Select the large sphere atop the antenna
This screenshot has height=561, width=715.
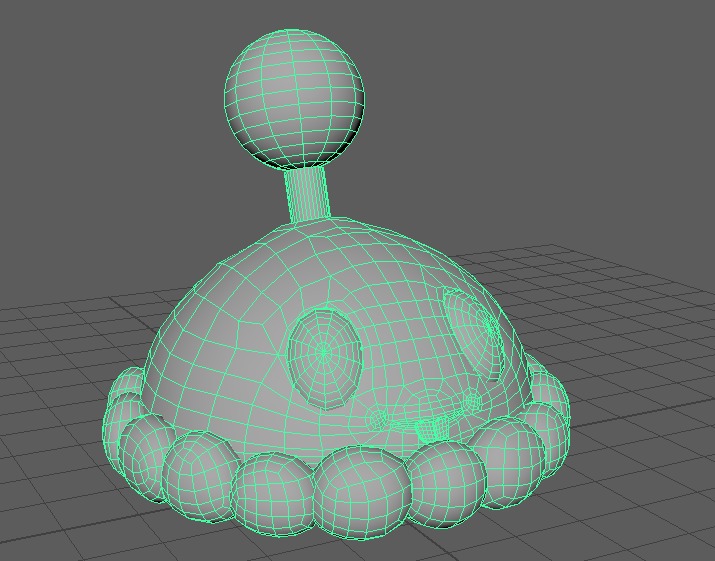[x=294, y=99]
